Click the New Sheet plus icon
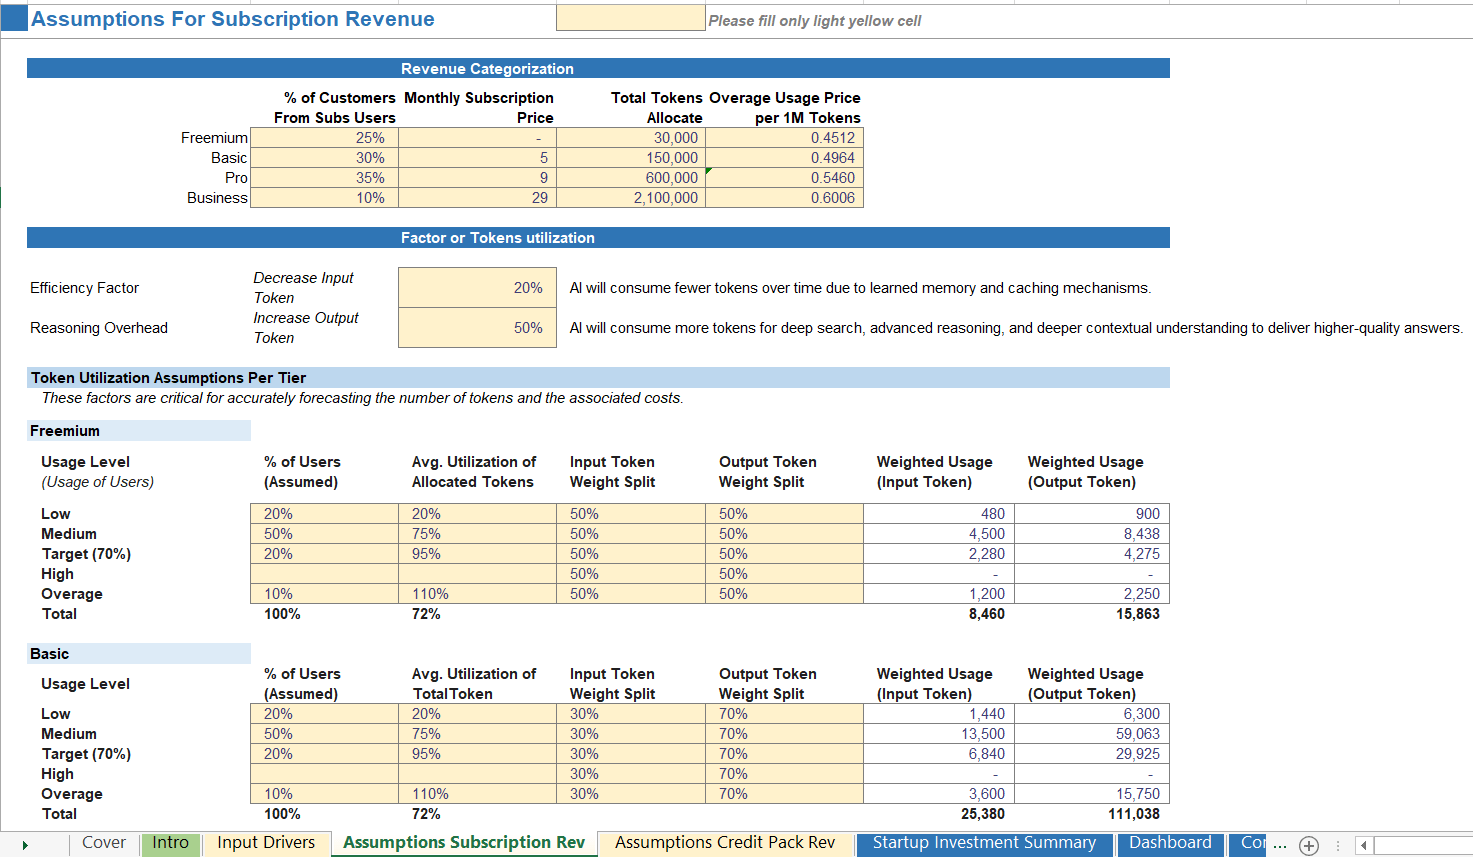 point(1309,845)
